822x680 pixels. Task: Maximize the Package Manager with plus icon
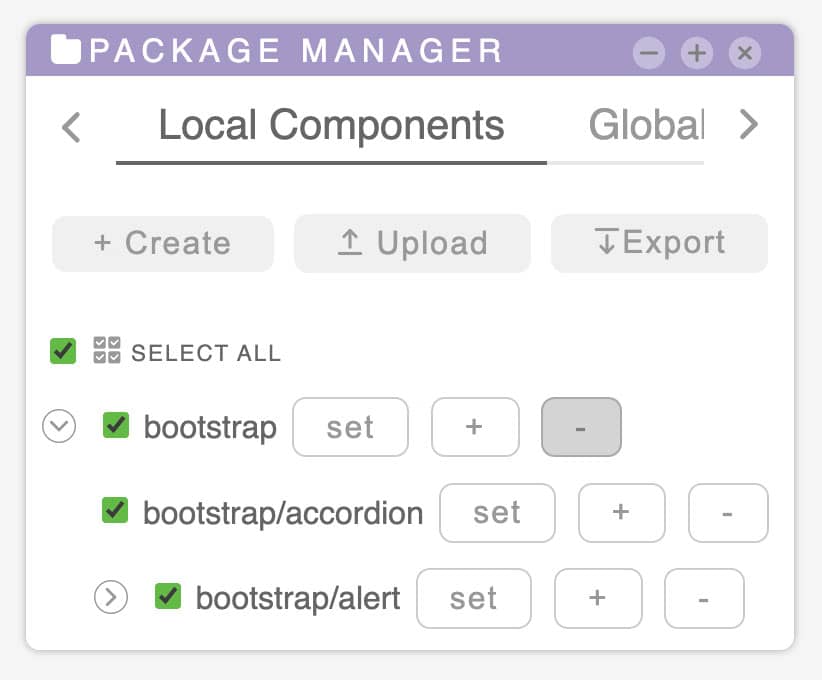pyautogui.click(x=697, y=53)
